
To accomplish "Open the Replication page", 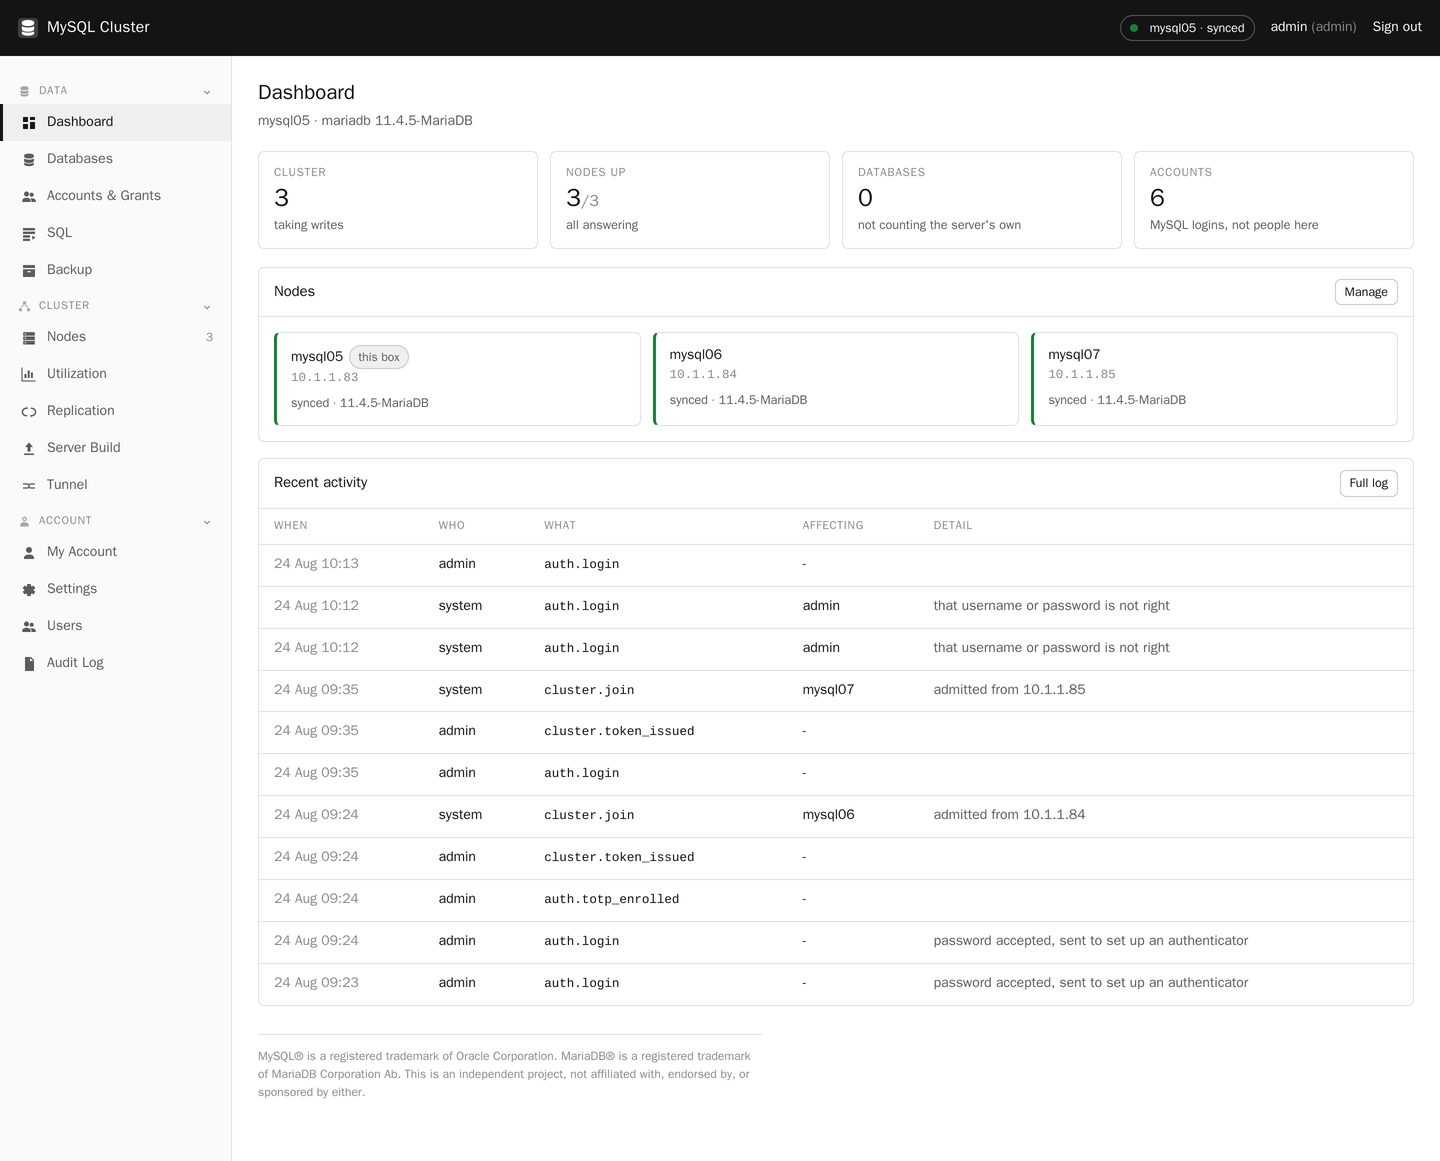I will [x=116, y=411].
